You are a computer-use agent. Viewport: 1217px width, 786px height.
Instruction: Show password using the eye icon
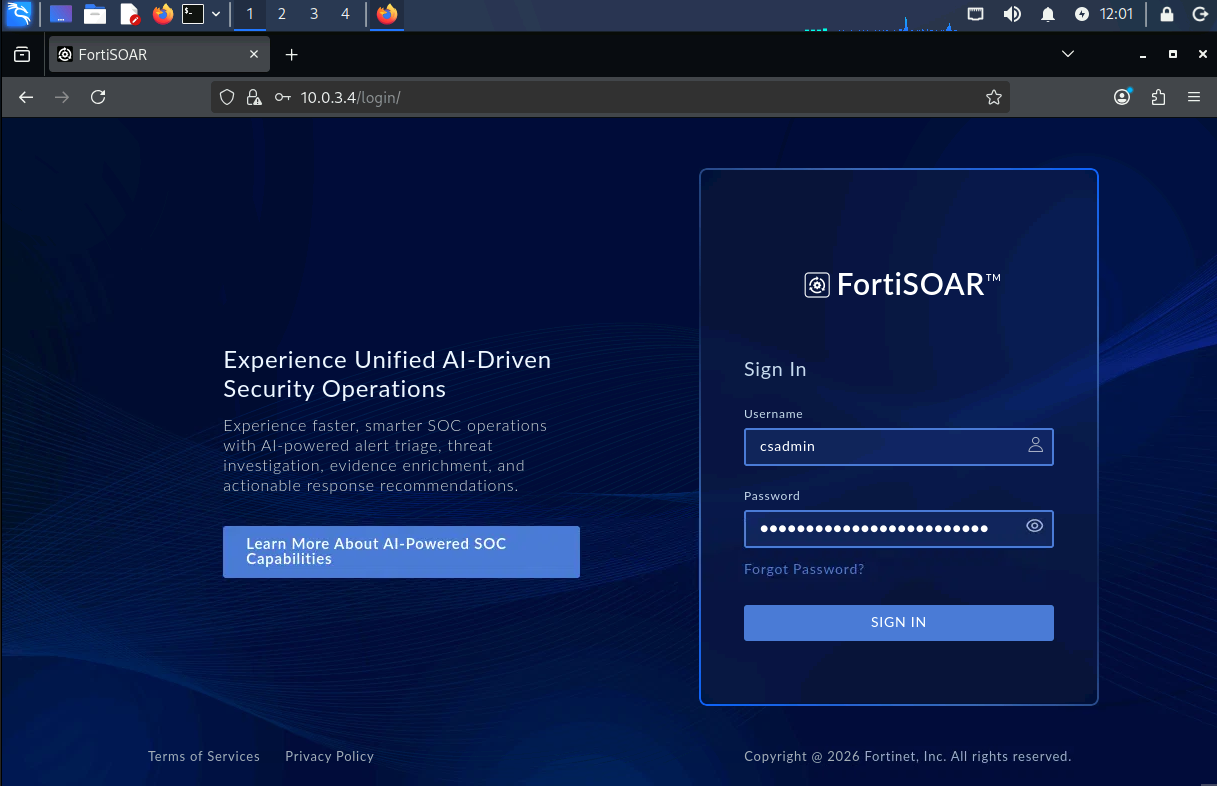tap(1035, 526)
